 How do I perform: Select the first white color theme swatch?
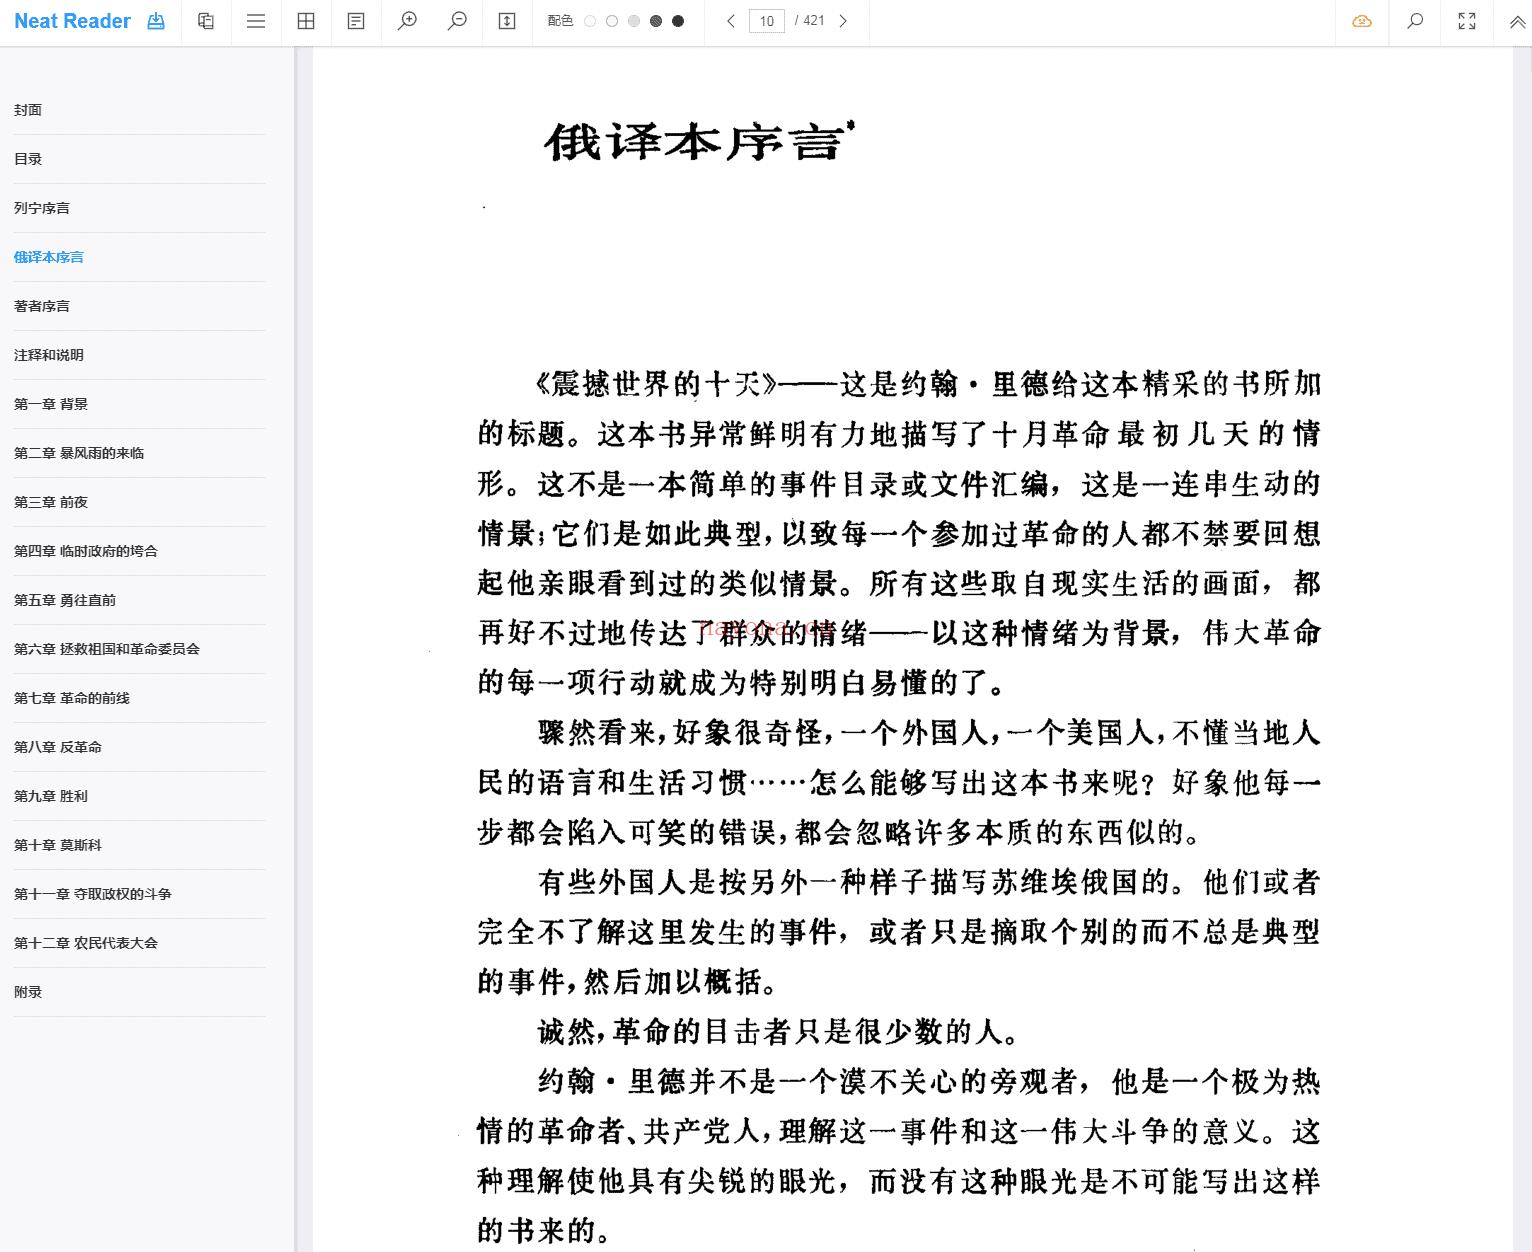(x=590, y=21)
